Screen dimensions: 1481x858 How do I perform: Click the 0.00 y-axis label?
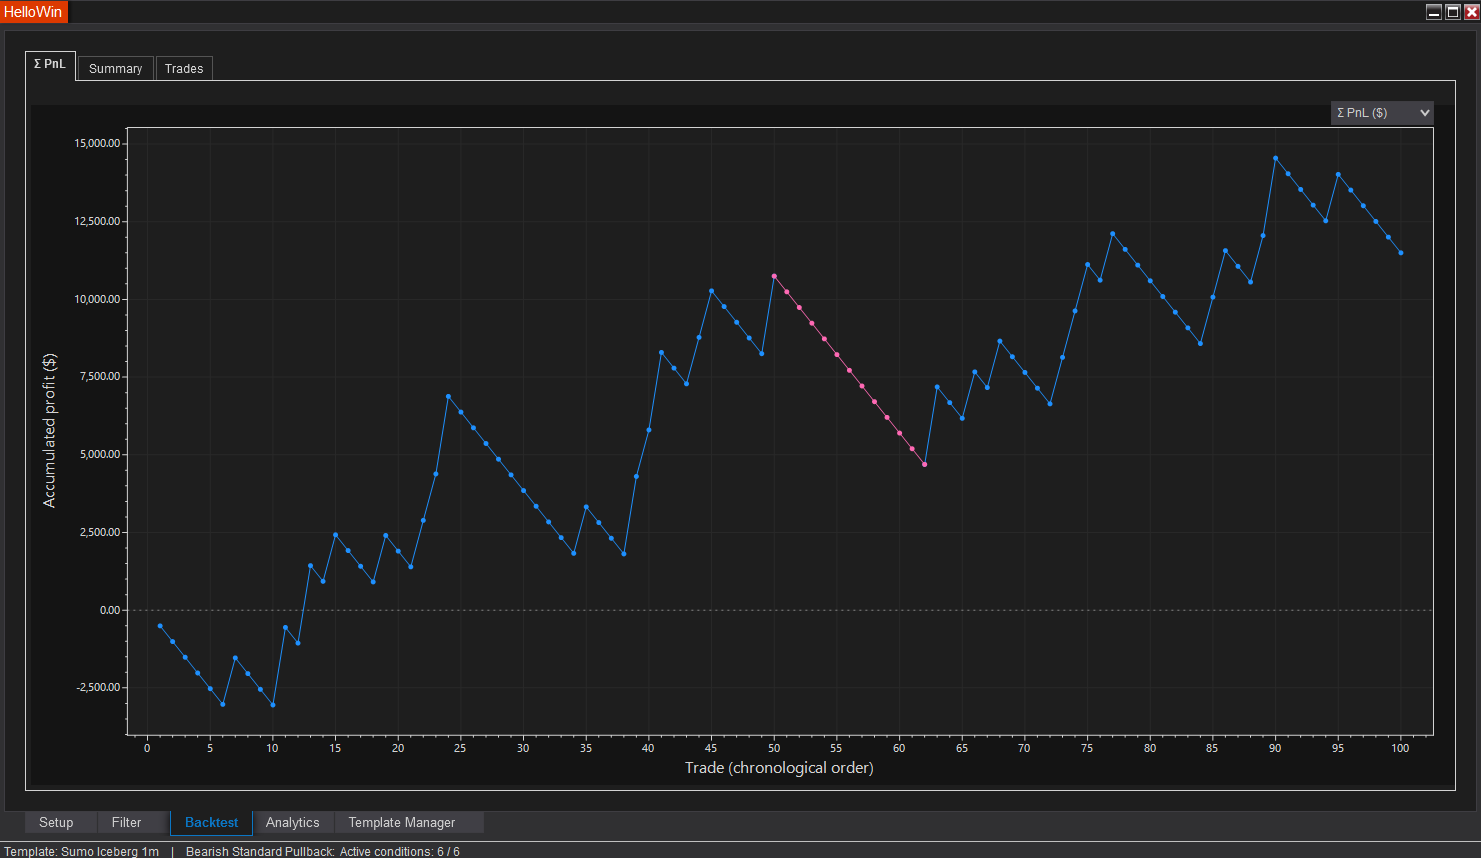110,610
